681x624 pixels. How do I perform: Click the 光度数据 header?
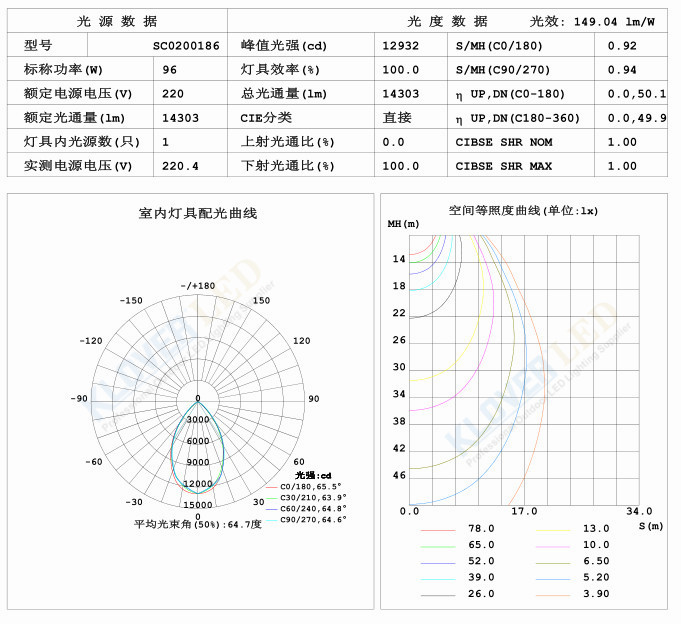click(447, 21)
